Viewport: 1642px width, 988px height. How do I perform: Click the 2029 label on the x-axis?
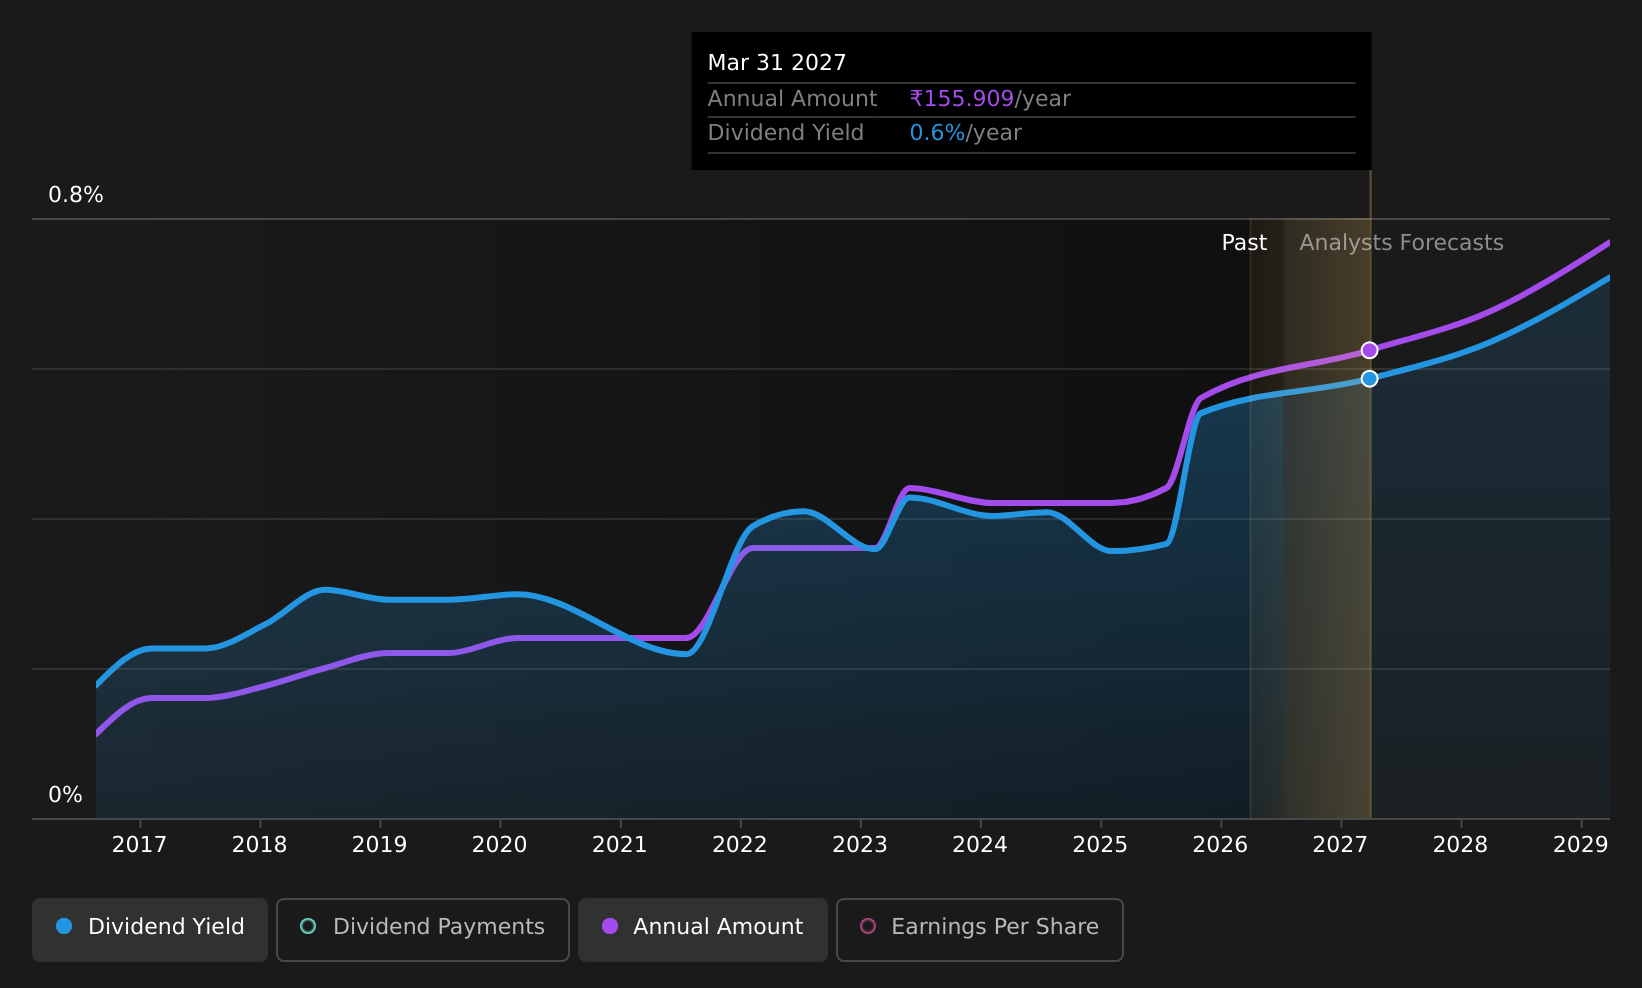coord(1580,845)
